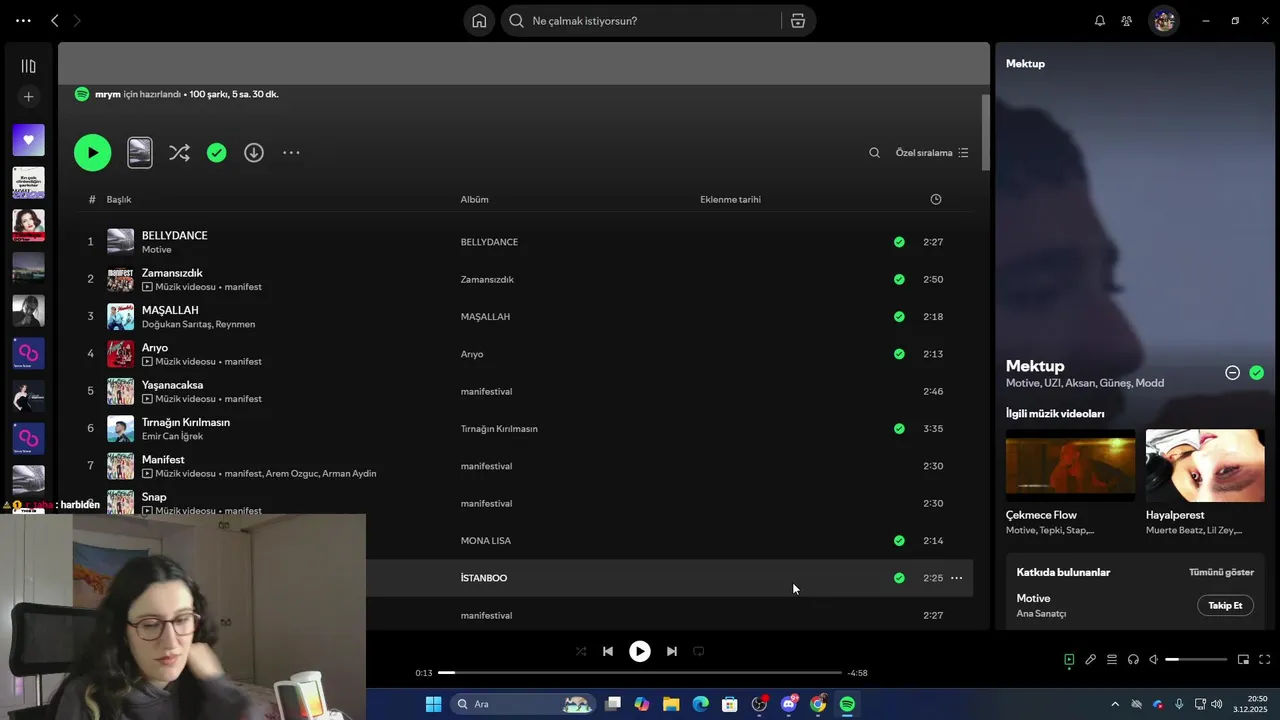Screen dimensions: 1280x720
Task: Select the BELLYDANCE track title
Action: coord(175,235)
